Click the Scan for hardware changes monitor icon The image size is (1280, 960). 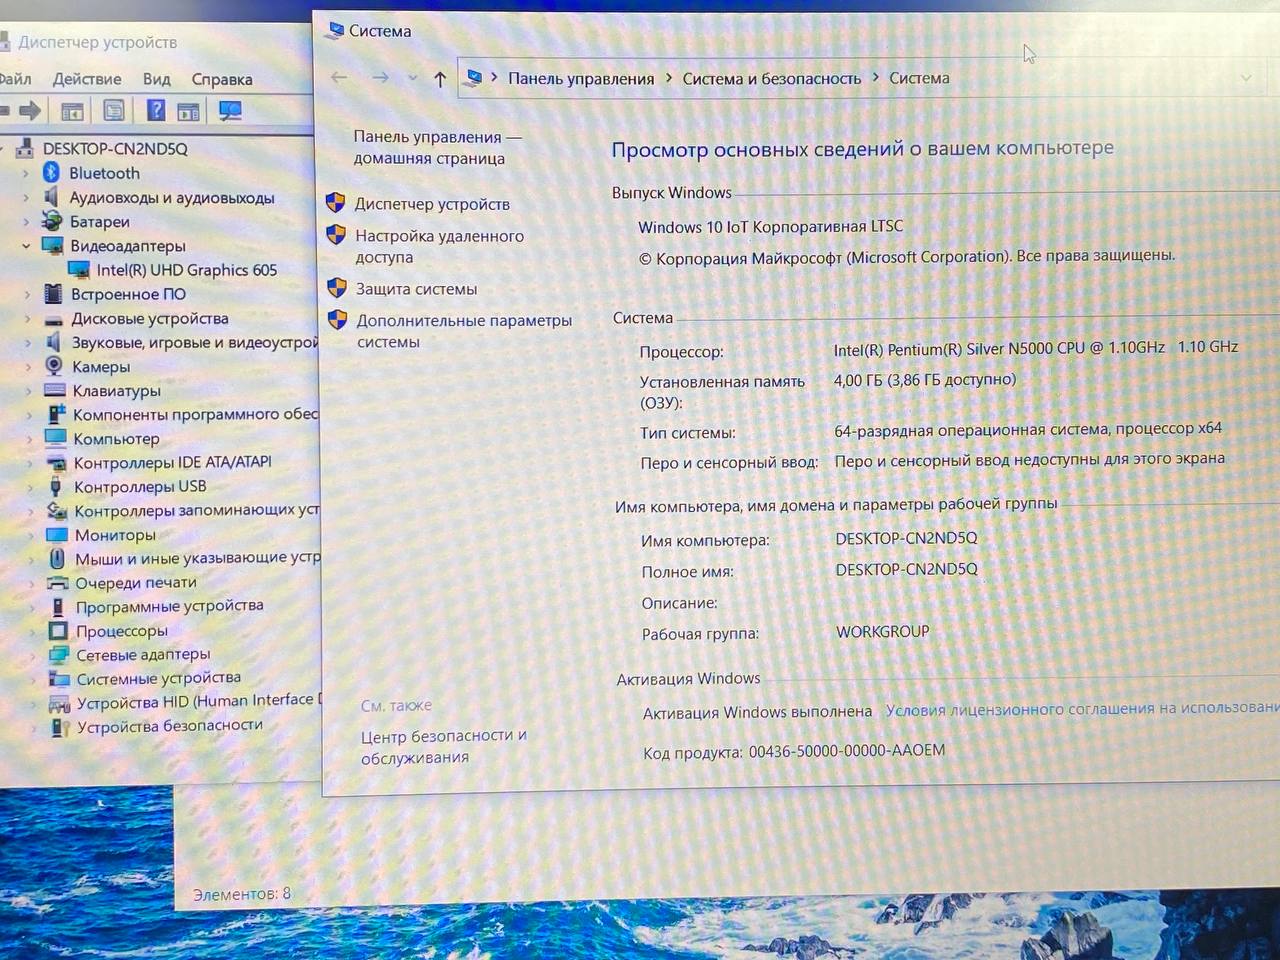(x=230, y=111)
